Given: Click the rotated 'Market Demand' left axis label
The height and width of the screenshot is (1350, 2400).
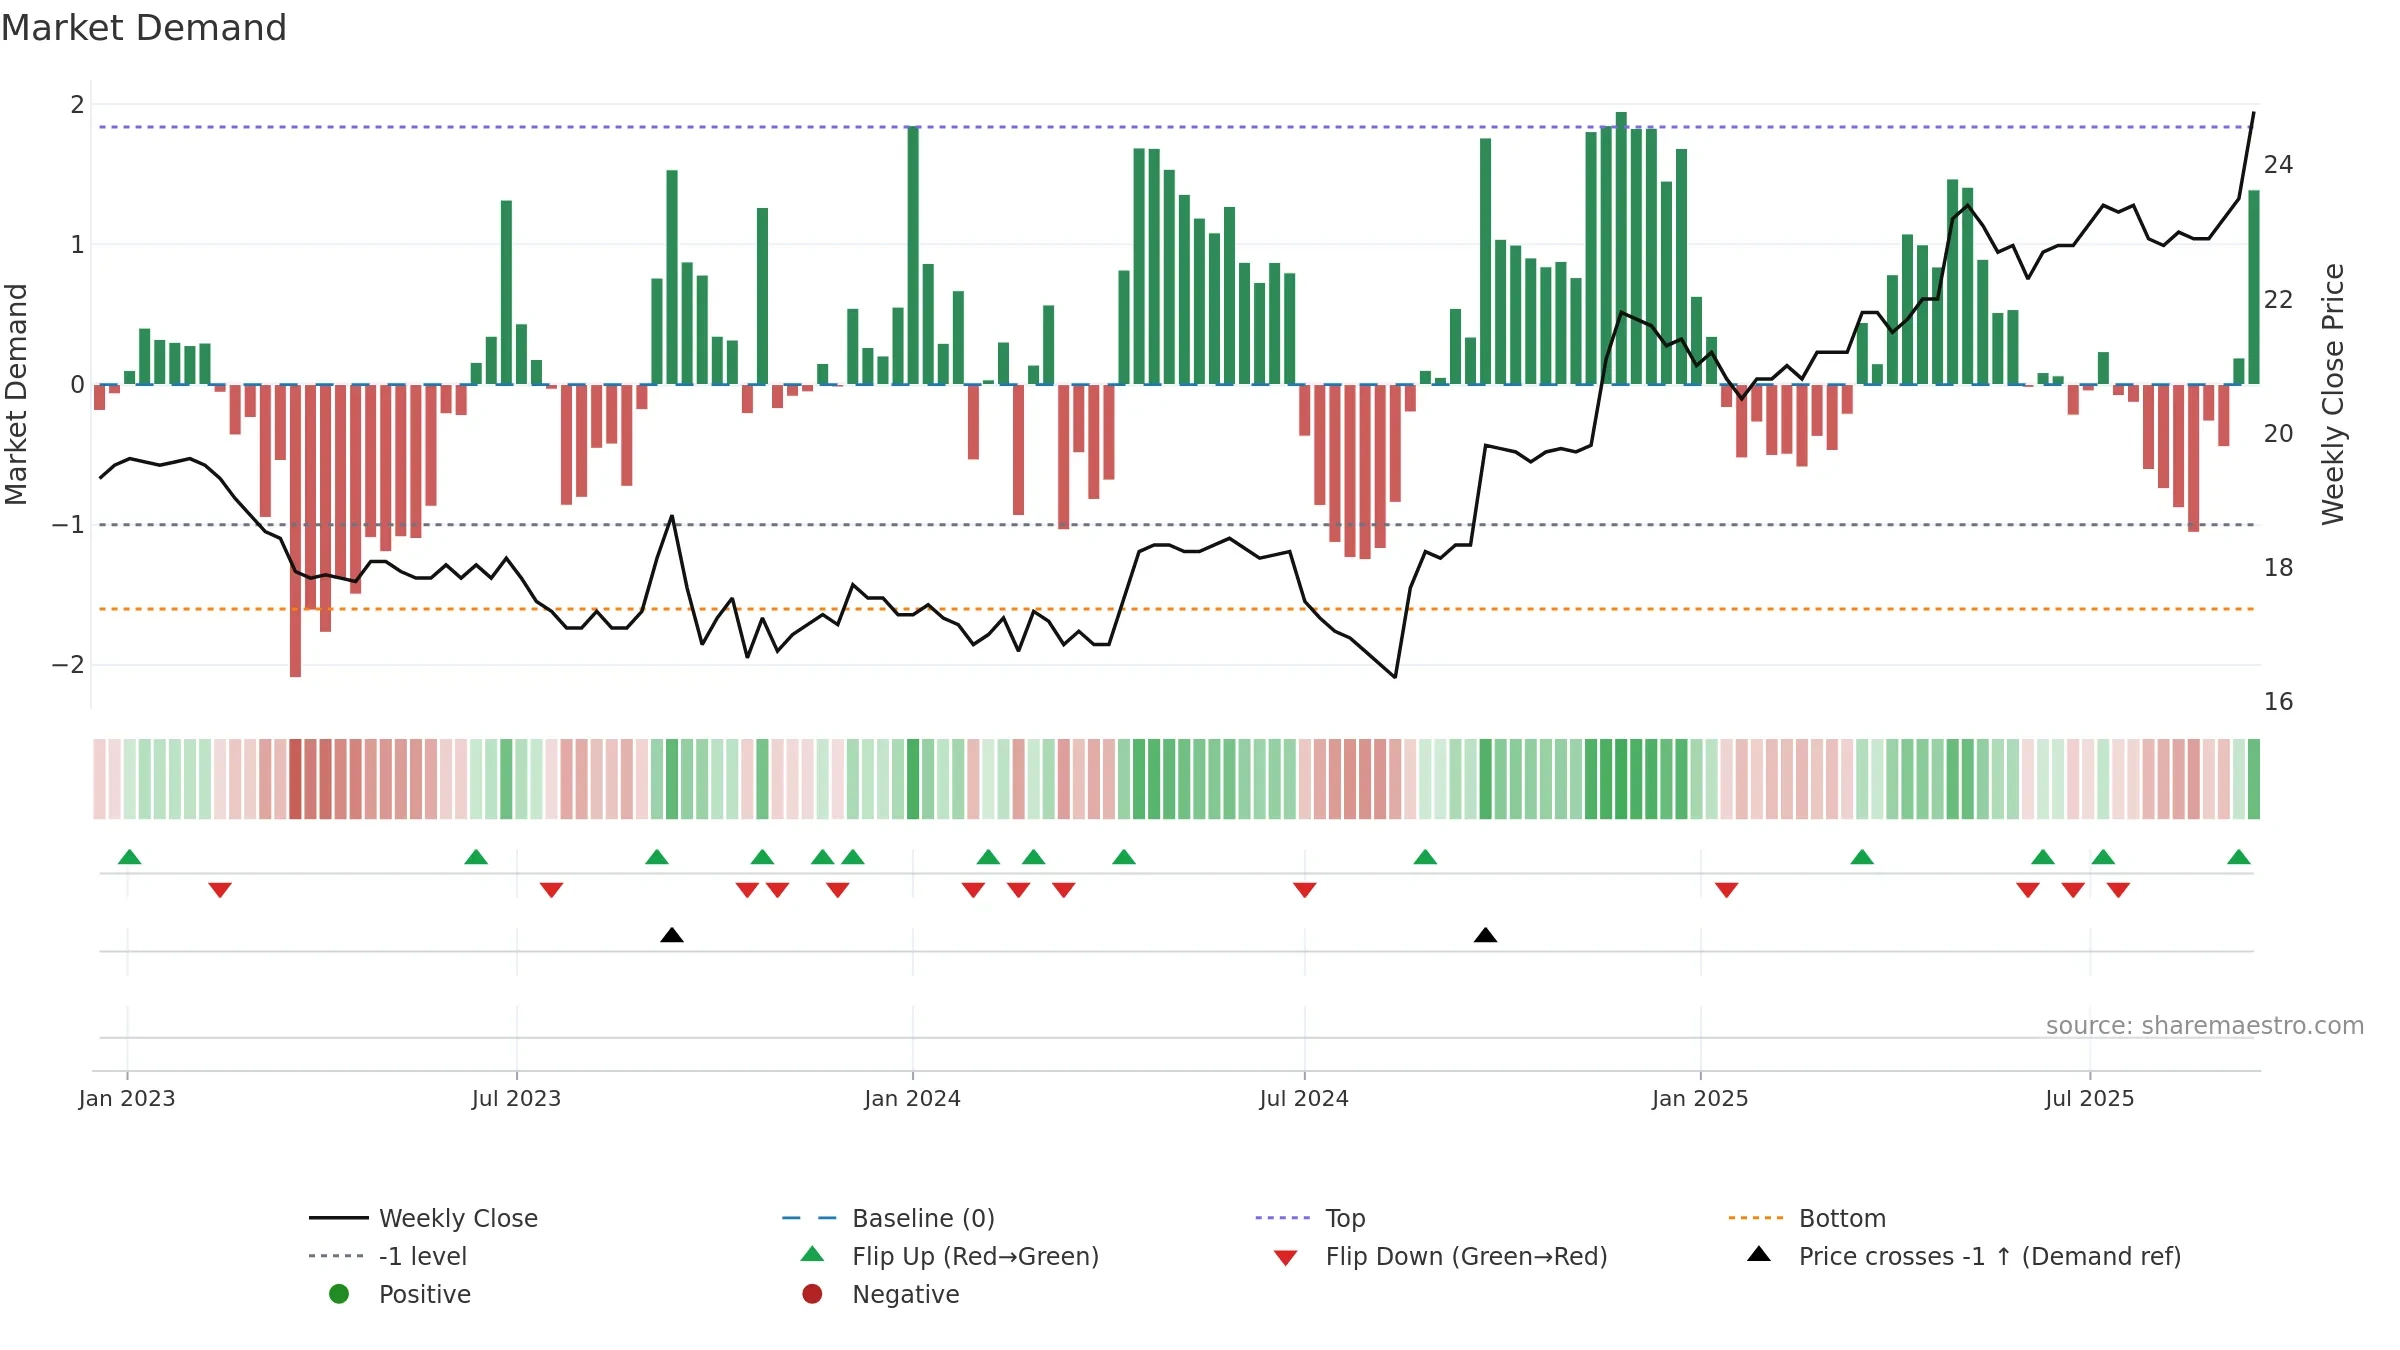Looking at the screenshot, I should pyautogui.click(x=16, y=394).
